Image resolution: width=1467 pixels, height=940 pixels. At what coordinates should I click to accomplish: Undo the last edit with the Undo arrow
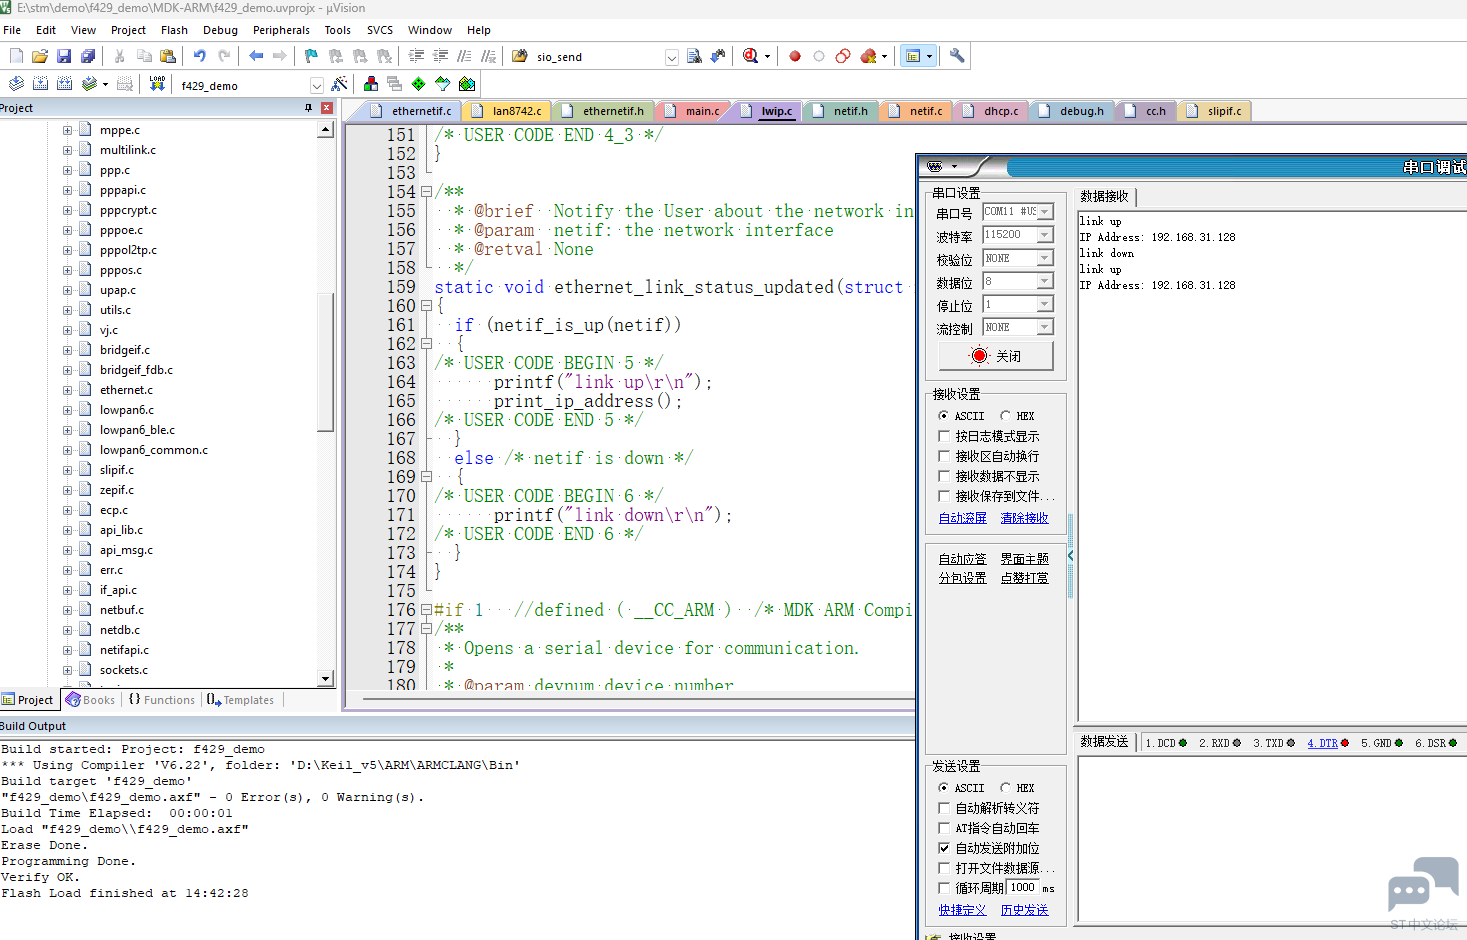tap(200, 56)
